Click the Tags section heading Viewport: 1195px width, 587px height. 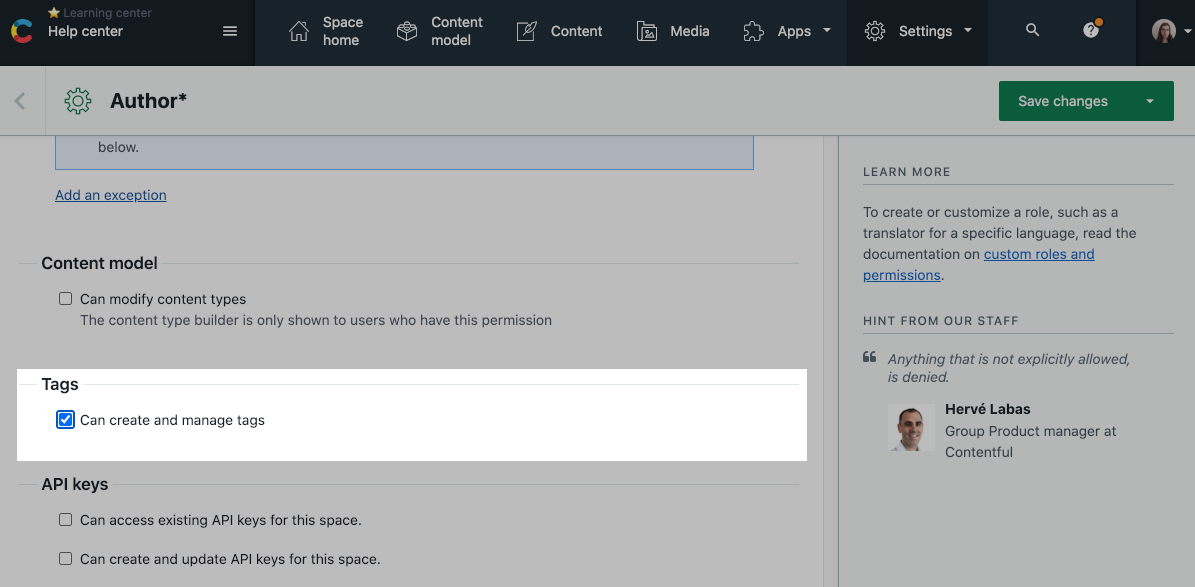point(60,384)
